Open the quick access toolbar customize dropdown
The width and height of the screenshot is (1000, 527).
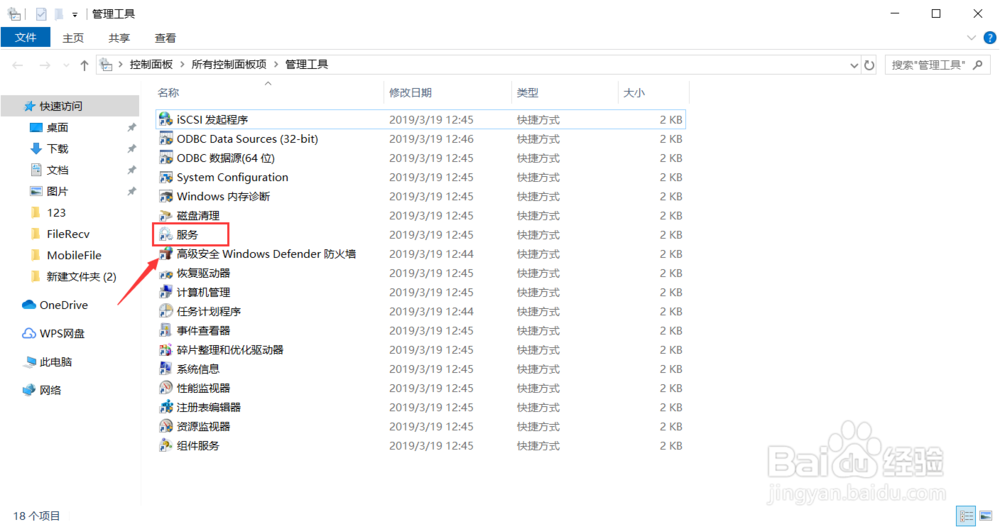pyautogui.click(x=75, y=14)
